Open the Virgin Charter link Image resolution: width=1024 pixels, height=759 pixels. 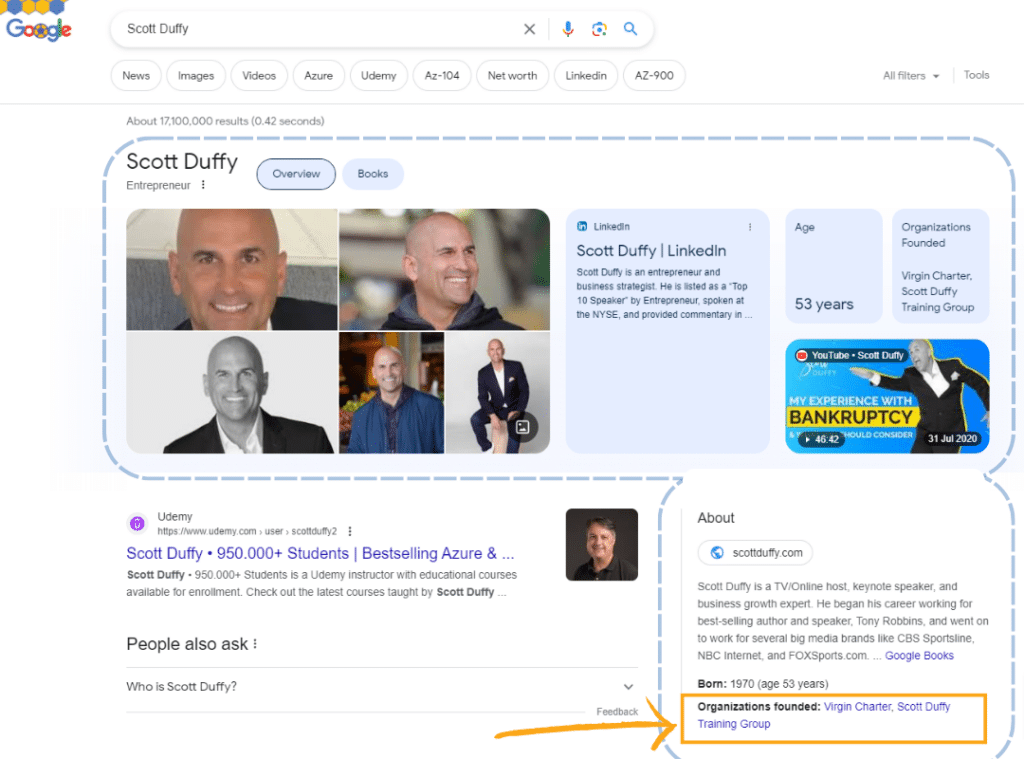[x=857, y=707]
